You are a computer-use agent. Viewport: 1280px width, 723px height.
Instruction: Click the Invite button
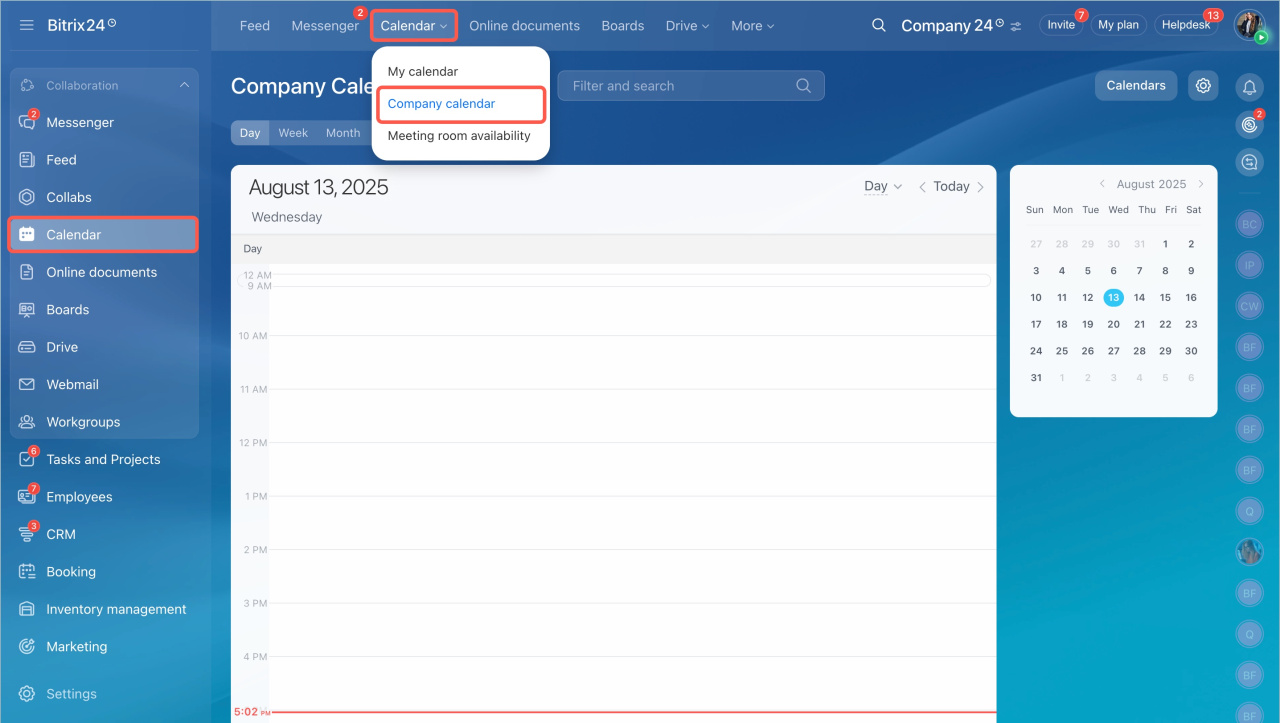pyautogui.click(x=1061, y=25)
